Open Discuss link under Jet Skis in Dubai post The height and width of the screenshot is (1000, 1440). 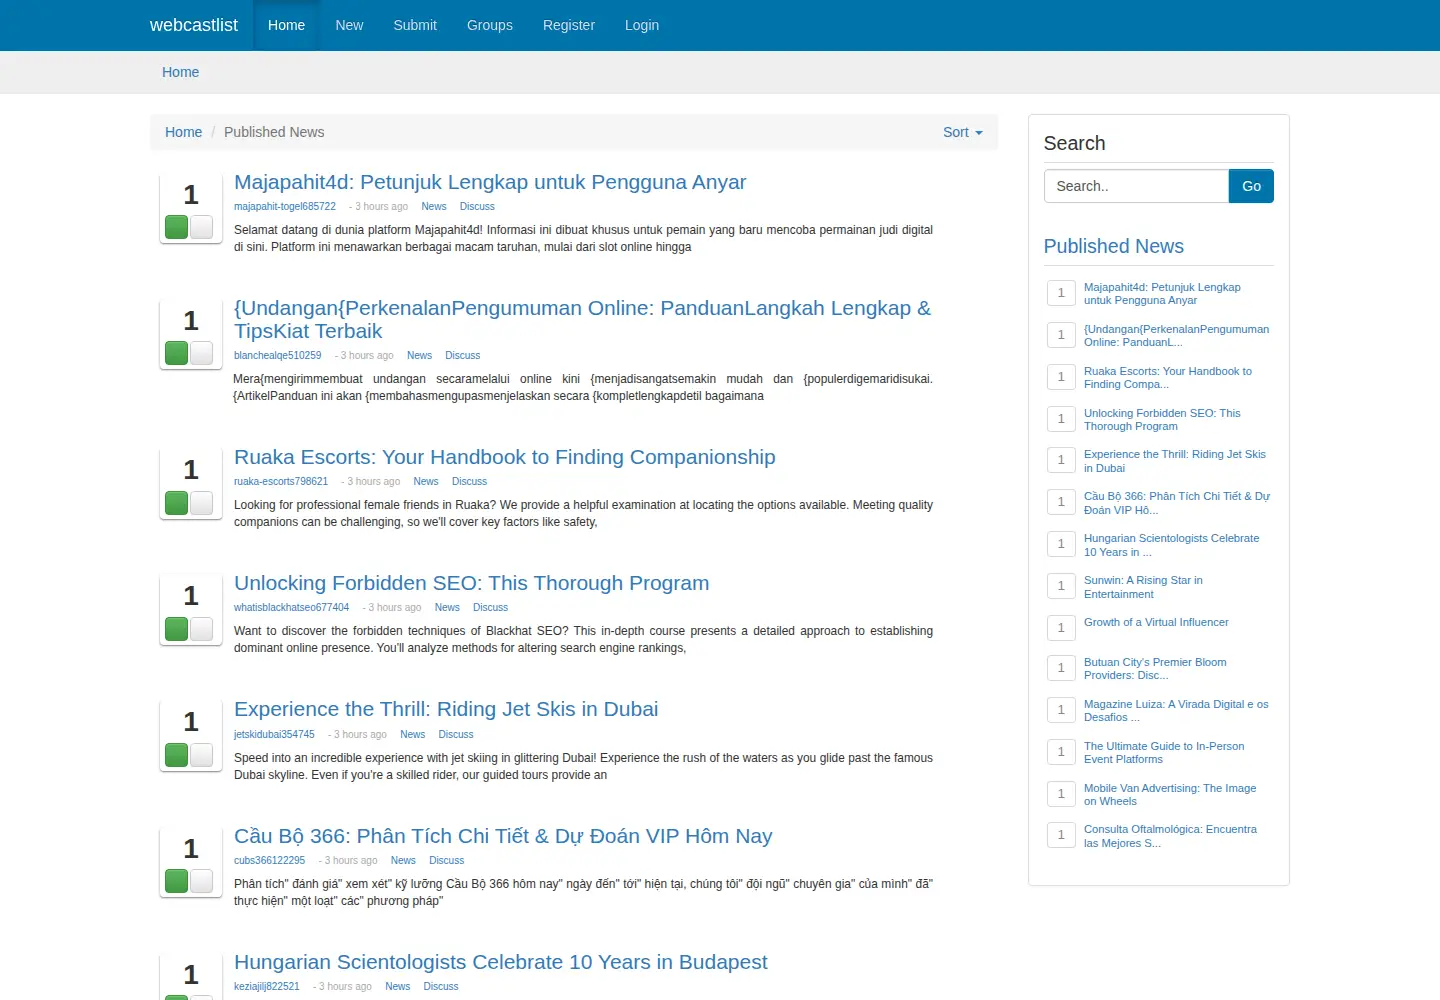pyautogui.click(x=456, y=735)
